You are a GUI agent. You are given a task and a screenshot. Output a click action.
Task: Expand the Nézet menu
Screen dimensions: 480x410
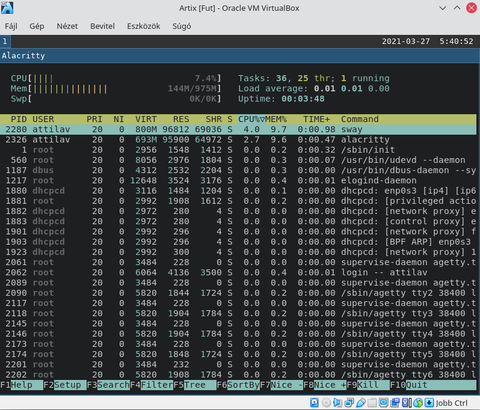[67, 26]
